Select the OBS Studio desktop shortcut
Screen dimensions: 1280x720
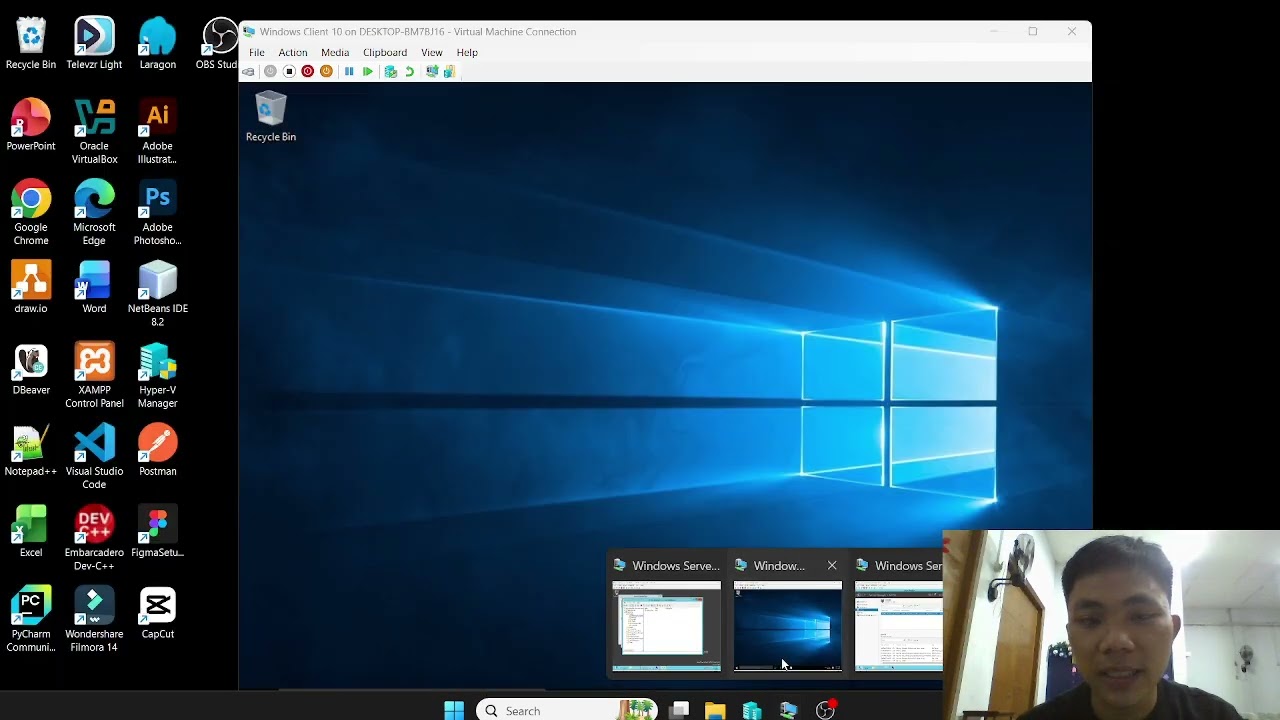pos(218,43)
